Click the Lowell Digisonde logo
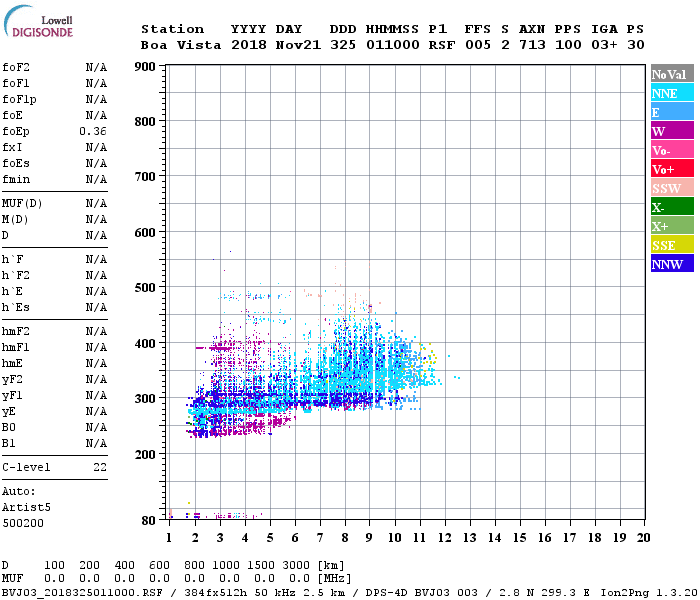This screenshot has height=600, width=700. click(x=39, y=22)
